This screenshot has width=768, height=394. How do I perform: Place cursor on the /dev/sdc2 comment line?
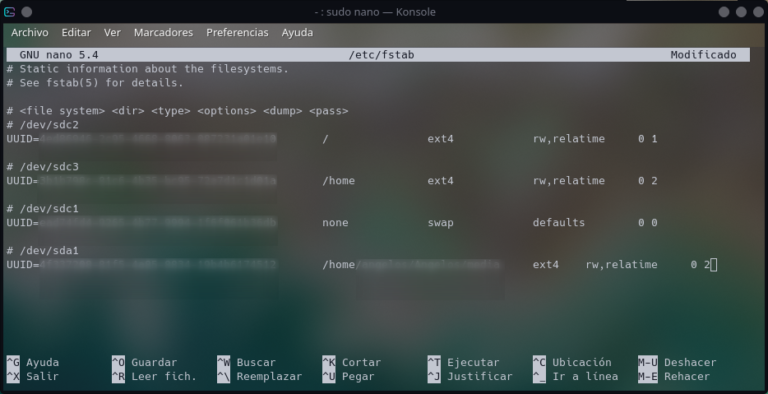[x=43, y=124]
